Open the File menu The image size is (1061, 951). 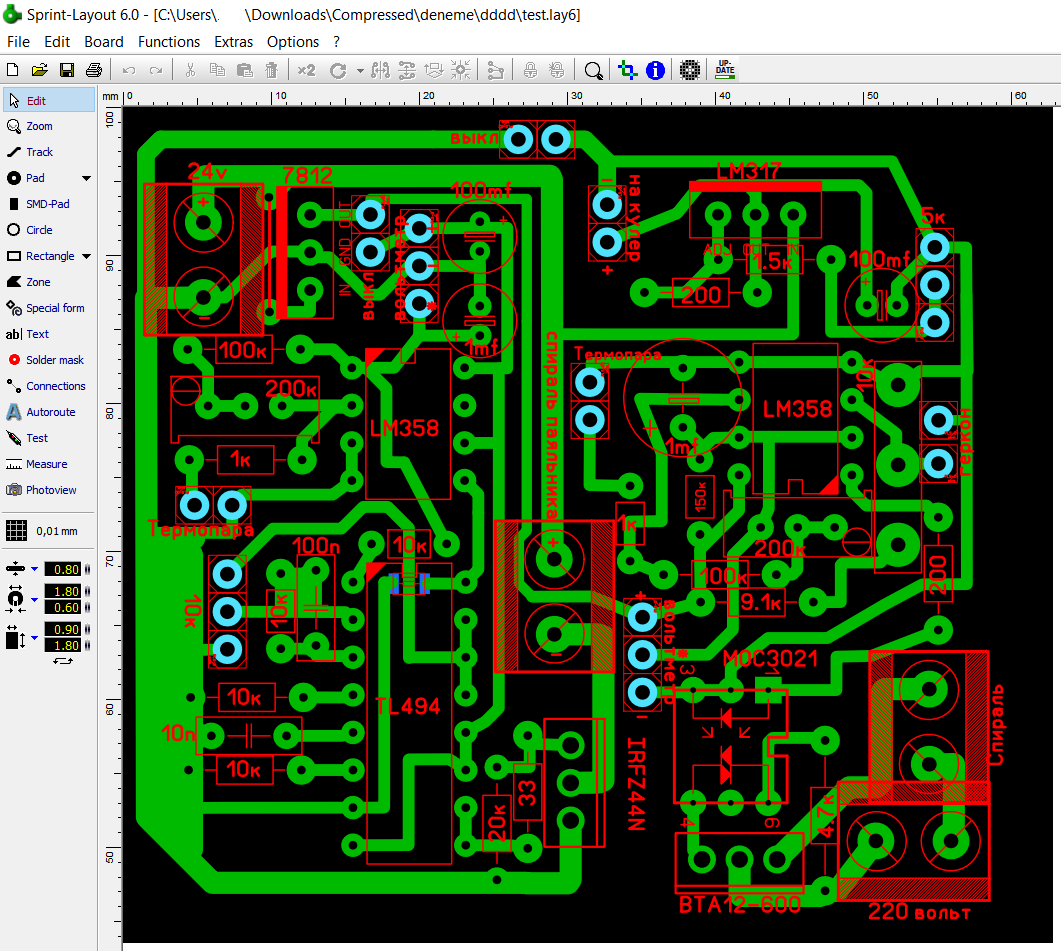pos(18,41)
